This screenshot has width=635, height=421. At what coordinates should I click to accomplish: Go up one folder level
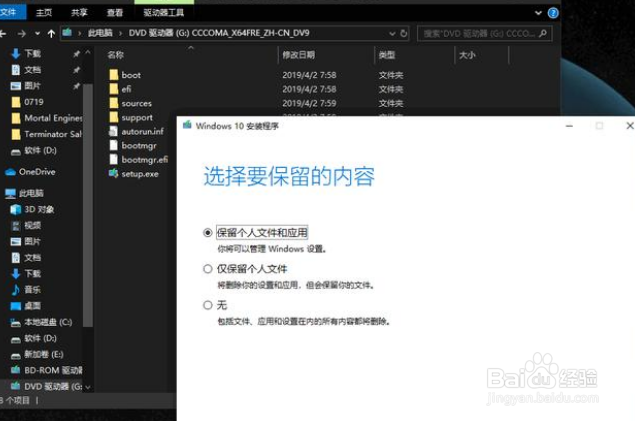tap(51, 34)
